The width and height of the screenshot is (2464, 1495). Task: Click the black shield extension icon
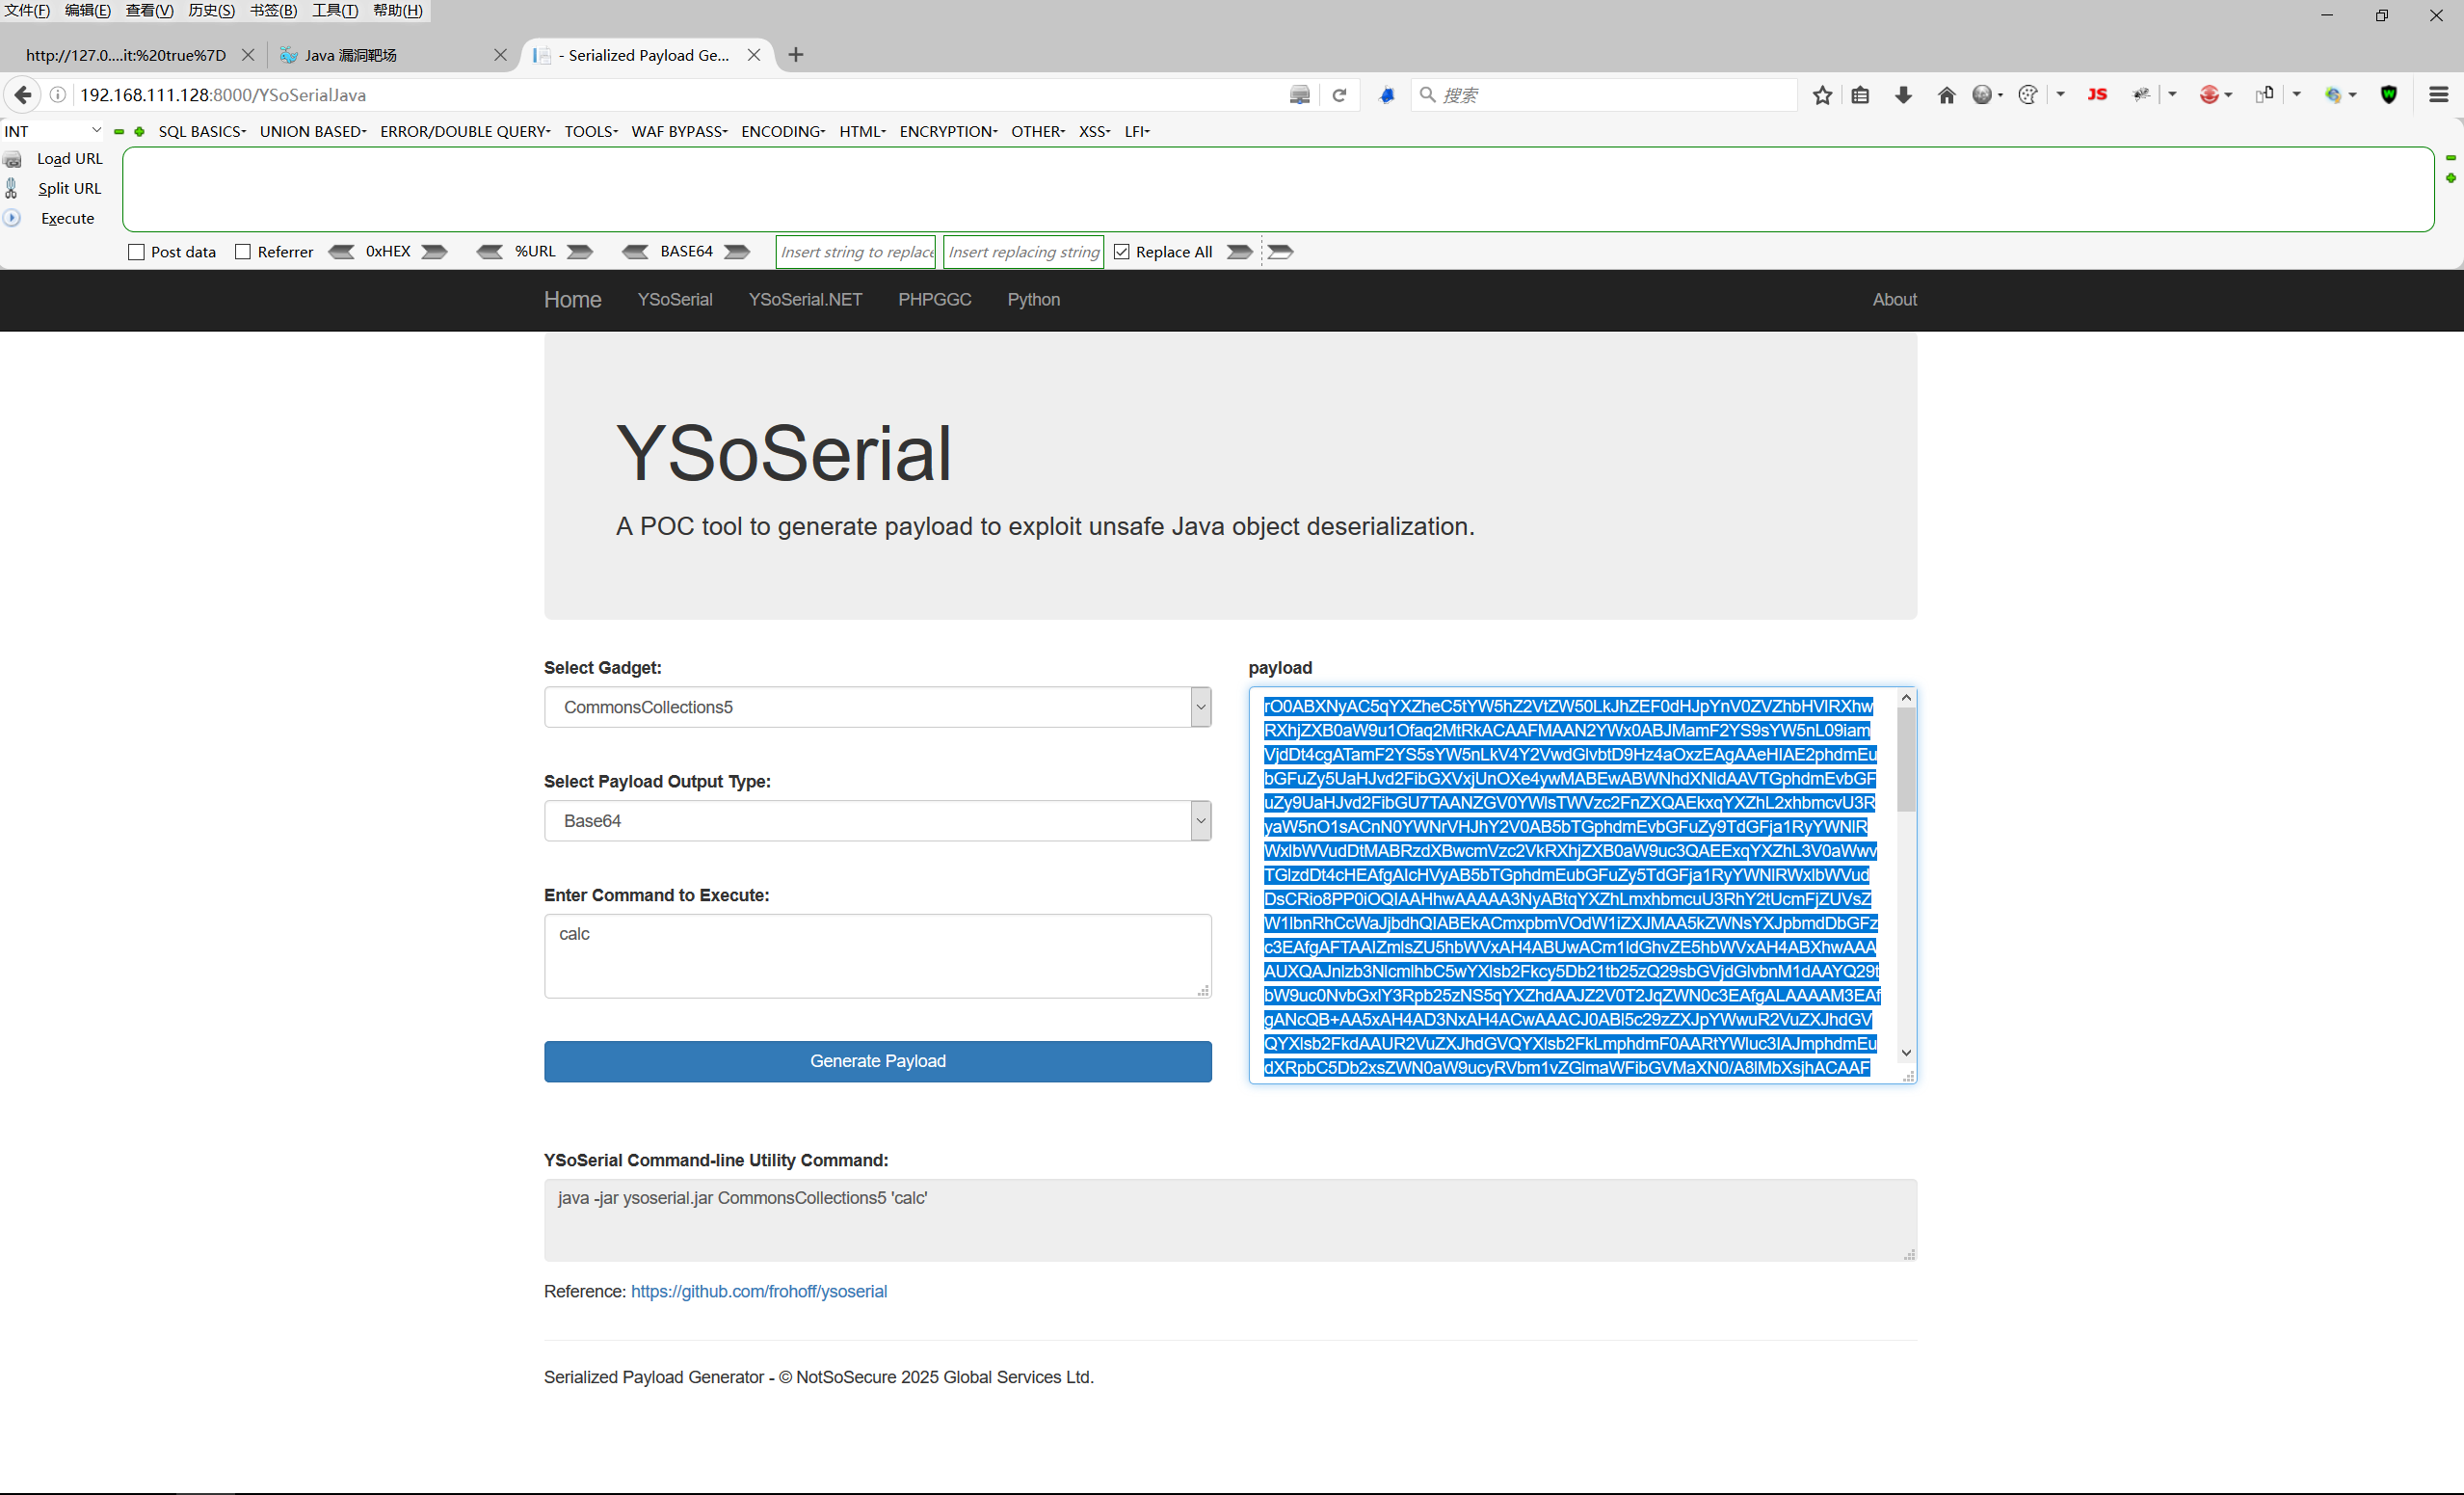coord(2389,95)
